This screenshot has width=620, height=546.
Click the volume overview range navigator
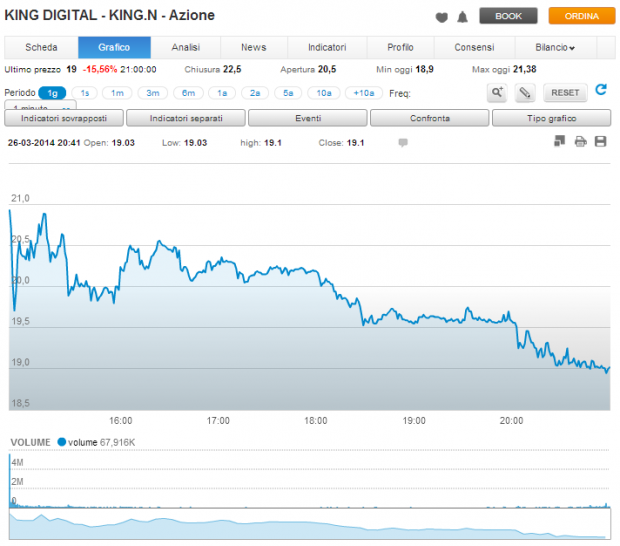click(310, 524)
